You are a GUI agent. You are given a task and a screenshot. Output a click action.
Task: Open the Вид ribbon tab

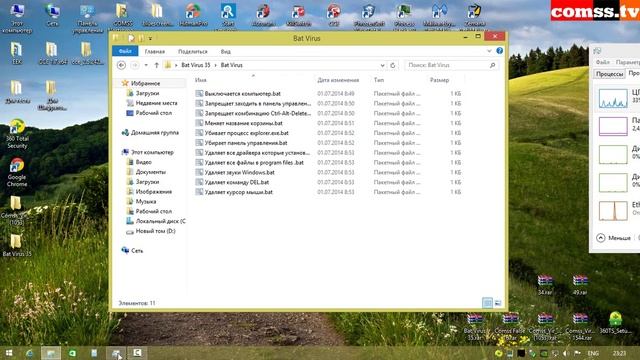226,51
